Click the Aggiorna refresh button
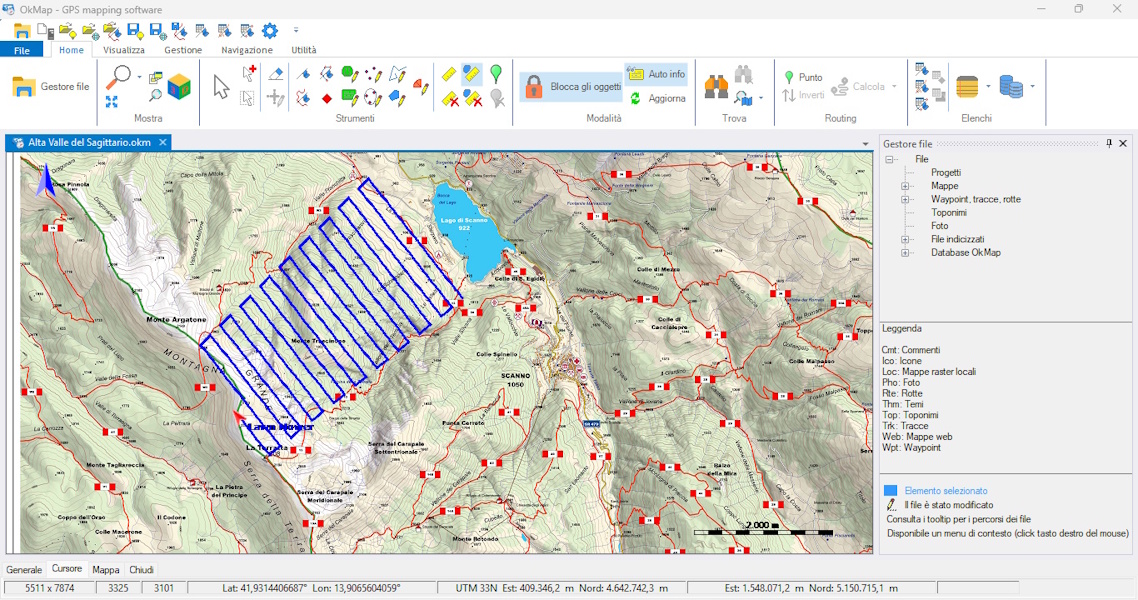1138x600 pixels. tap(658, 98)
